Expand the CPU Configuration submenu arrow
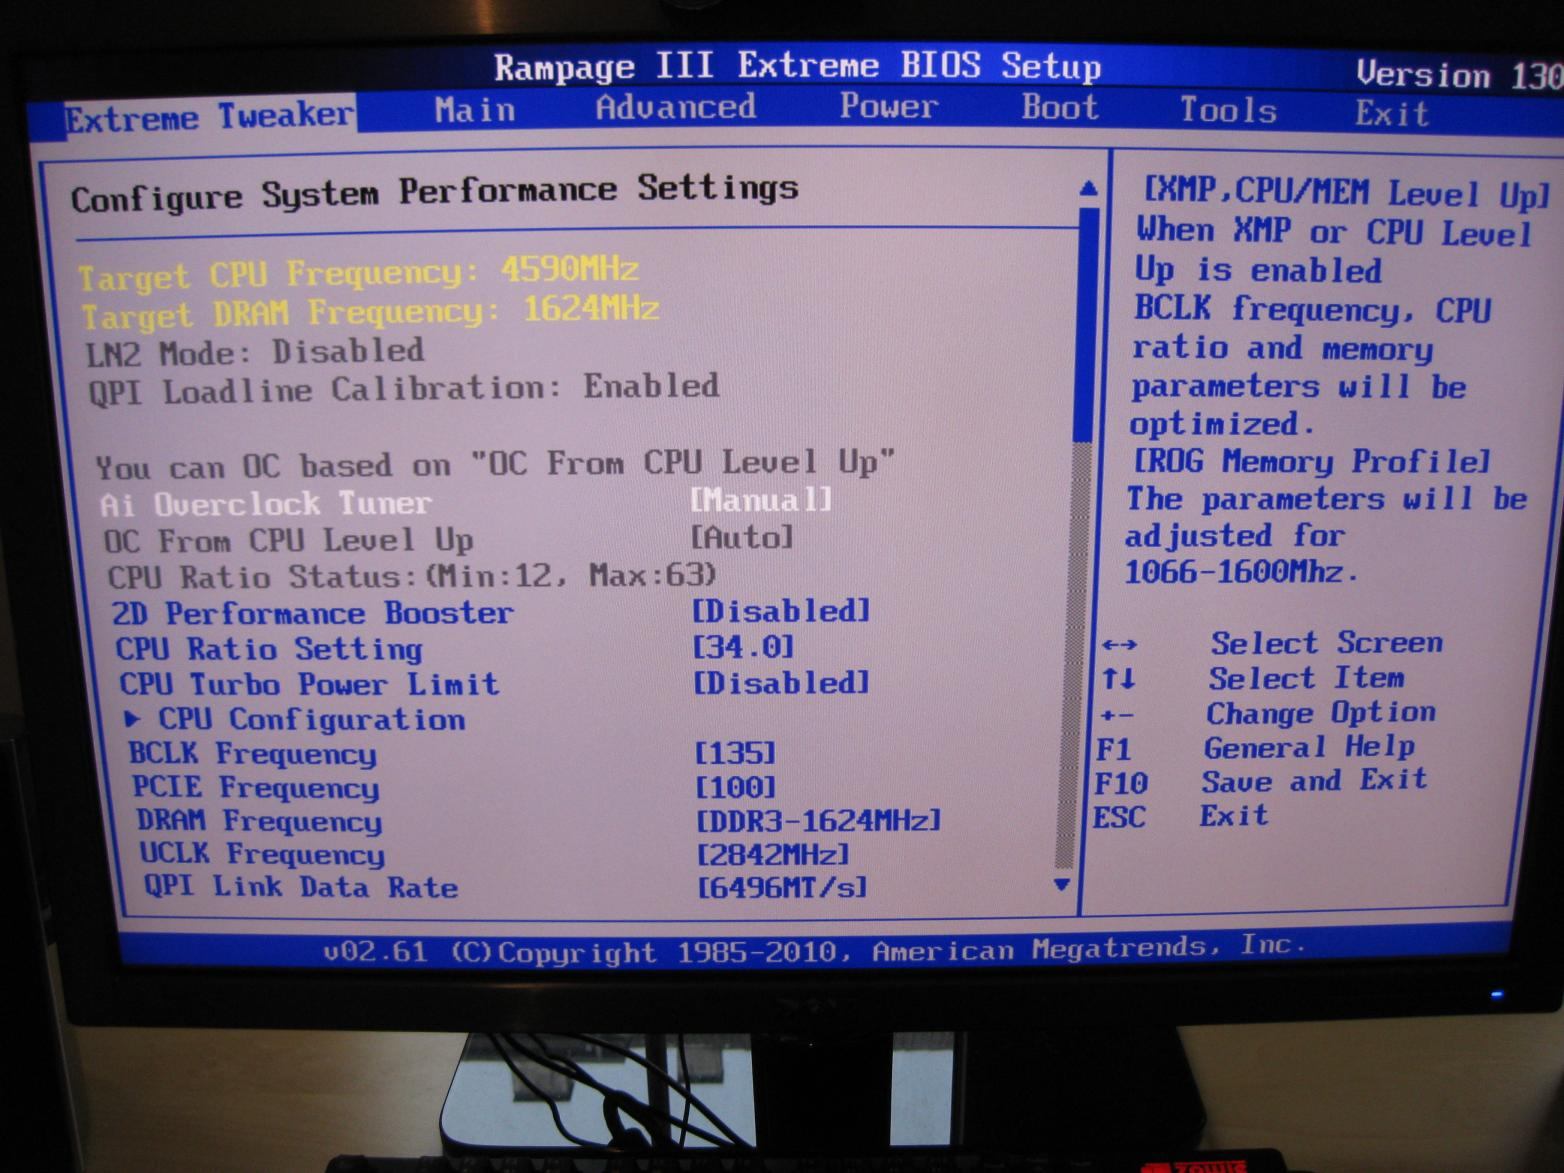Image resolution: width=1564 pixels, height=1173 pixels. coord(133,718)
